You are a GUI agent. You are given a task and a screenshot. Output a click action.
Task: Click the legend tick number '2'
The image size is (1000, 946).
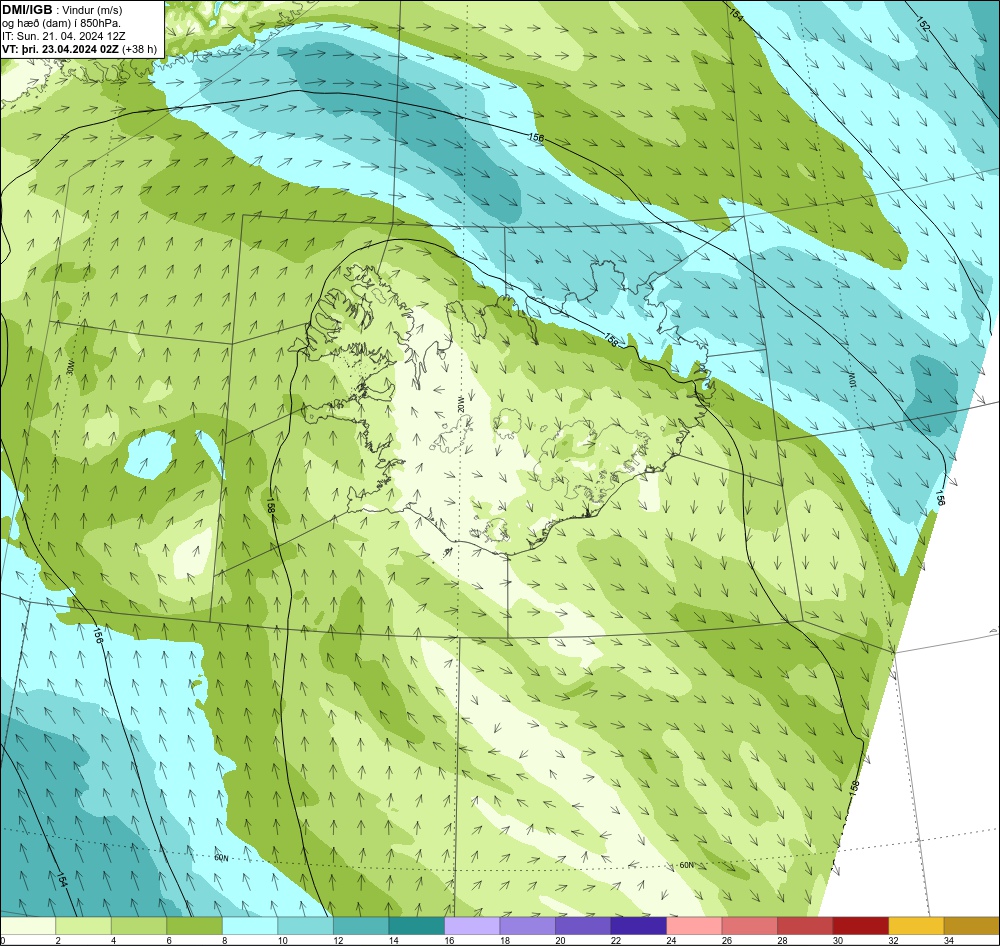(x=59, y=940)
